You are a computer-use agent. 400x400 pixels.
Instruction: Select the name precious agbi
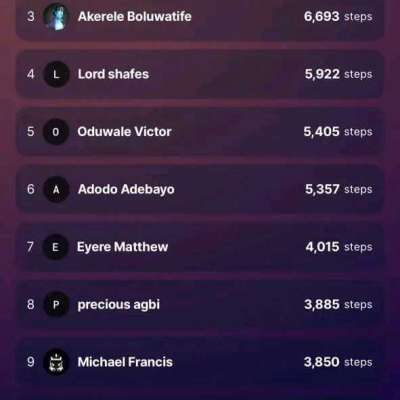119,305
